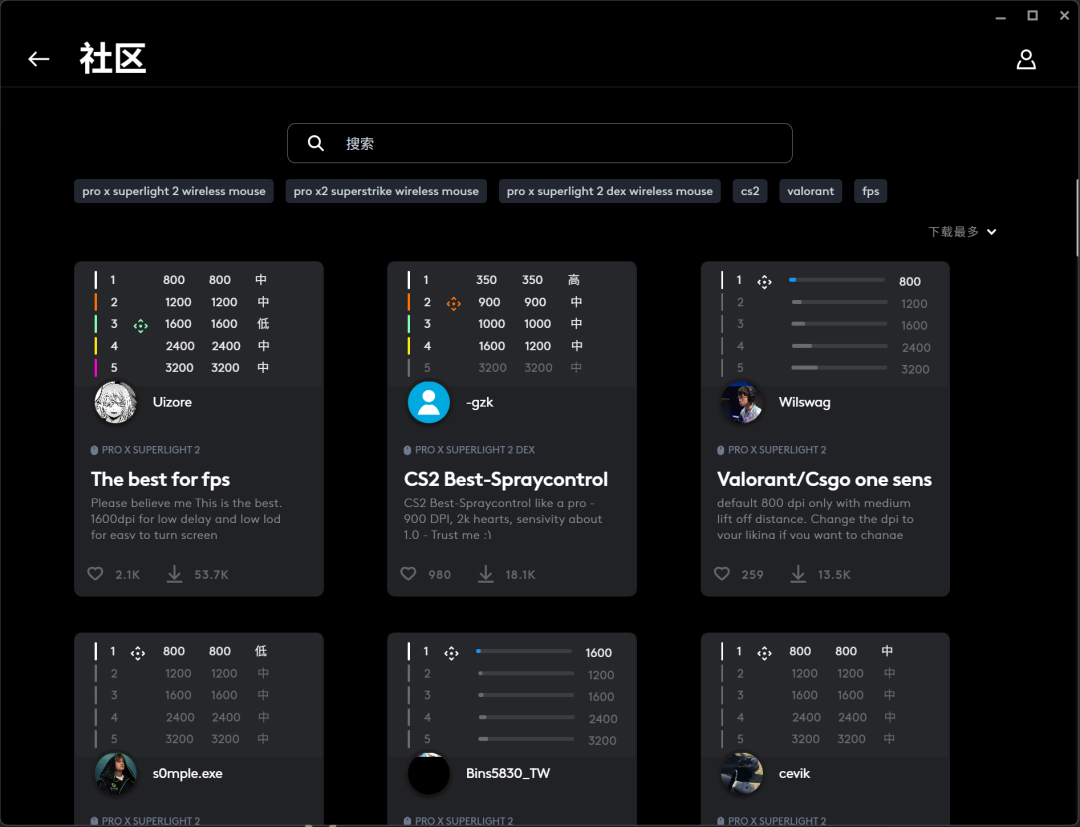Download the 'The best for fps' profile

[x=174, y=574]
